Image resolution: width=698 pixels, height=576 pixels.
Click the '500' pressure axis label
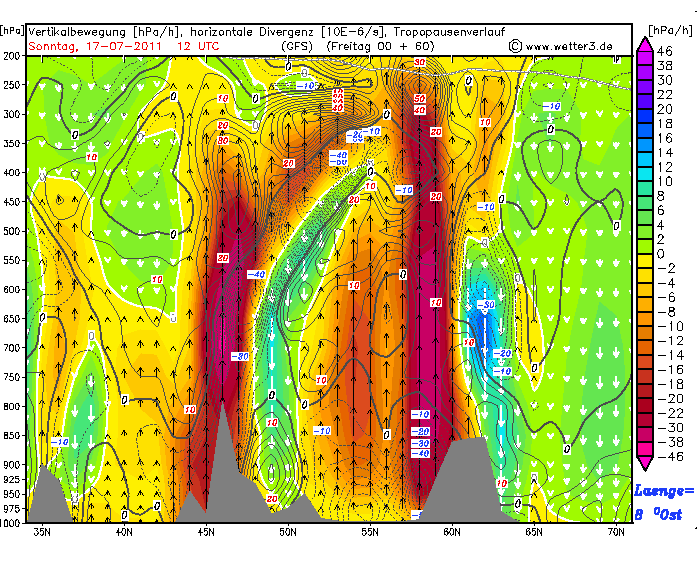pos(12,231)
